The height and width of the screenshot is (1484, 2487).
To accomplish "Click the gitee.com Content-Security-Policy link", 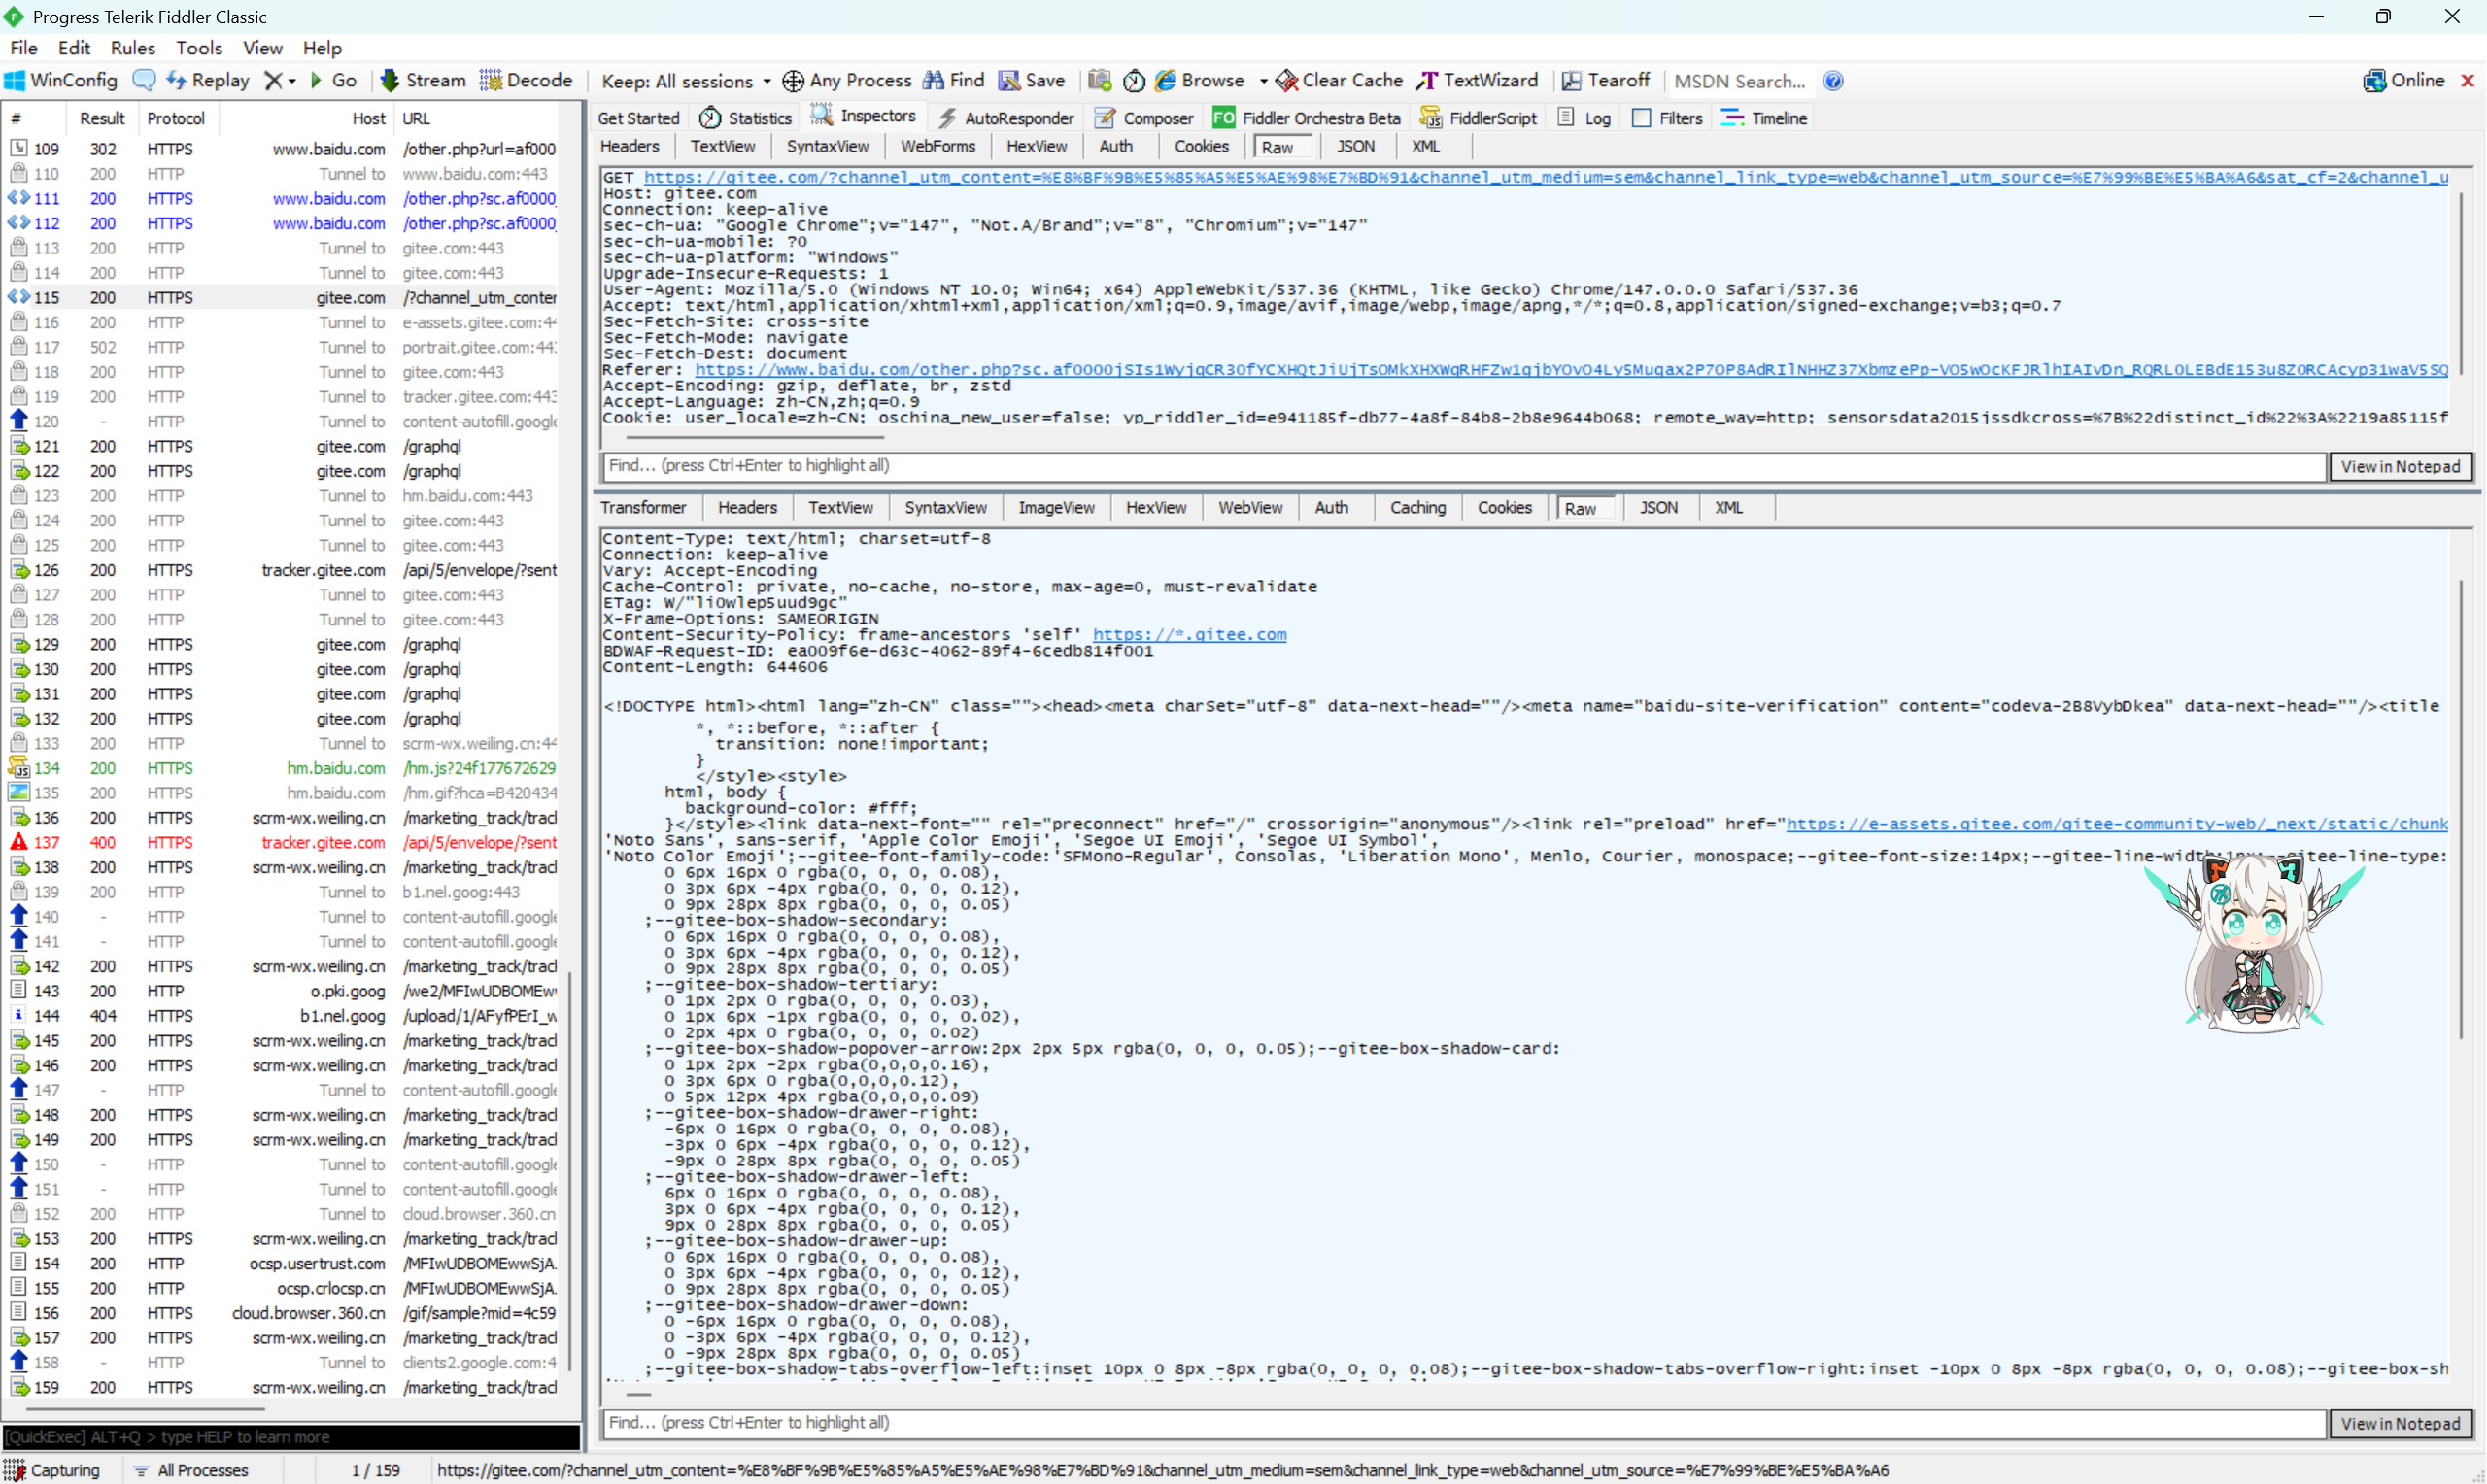I will (1188, 635).
